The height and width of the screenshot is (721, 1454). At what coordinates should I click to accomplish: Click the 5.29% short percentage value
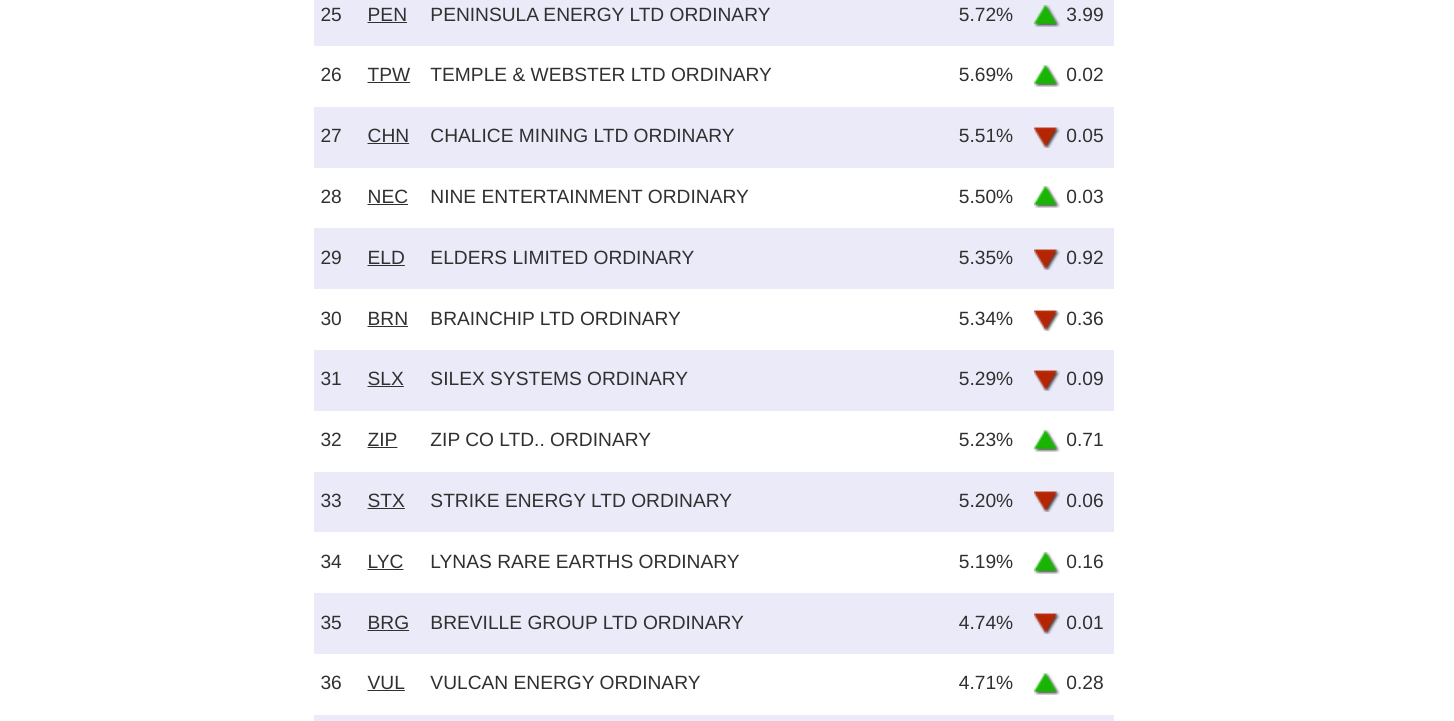pos(986,379)
